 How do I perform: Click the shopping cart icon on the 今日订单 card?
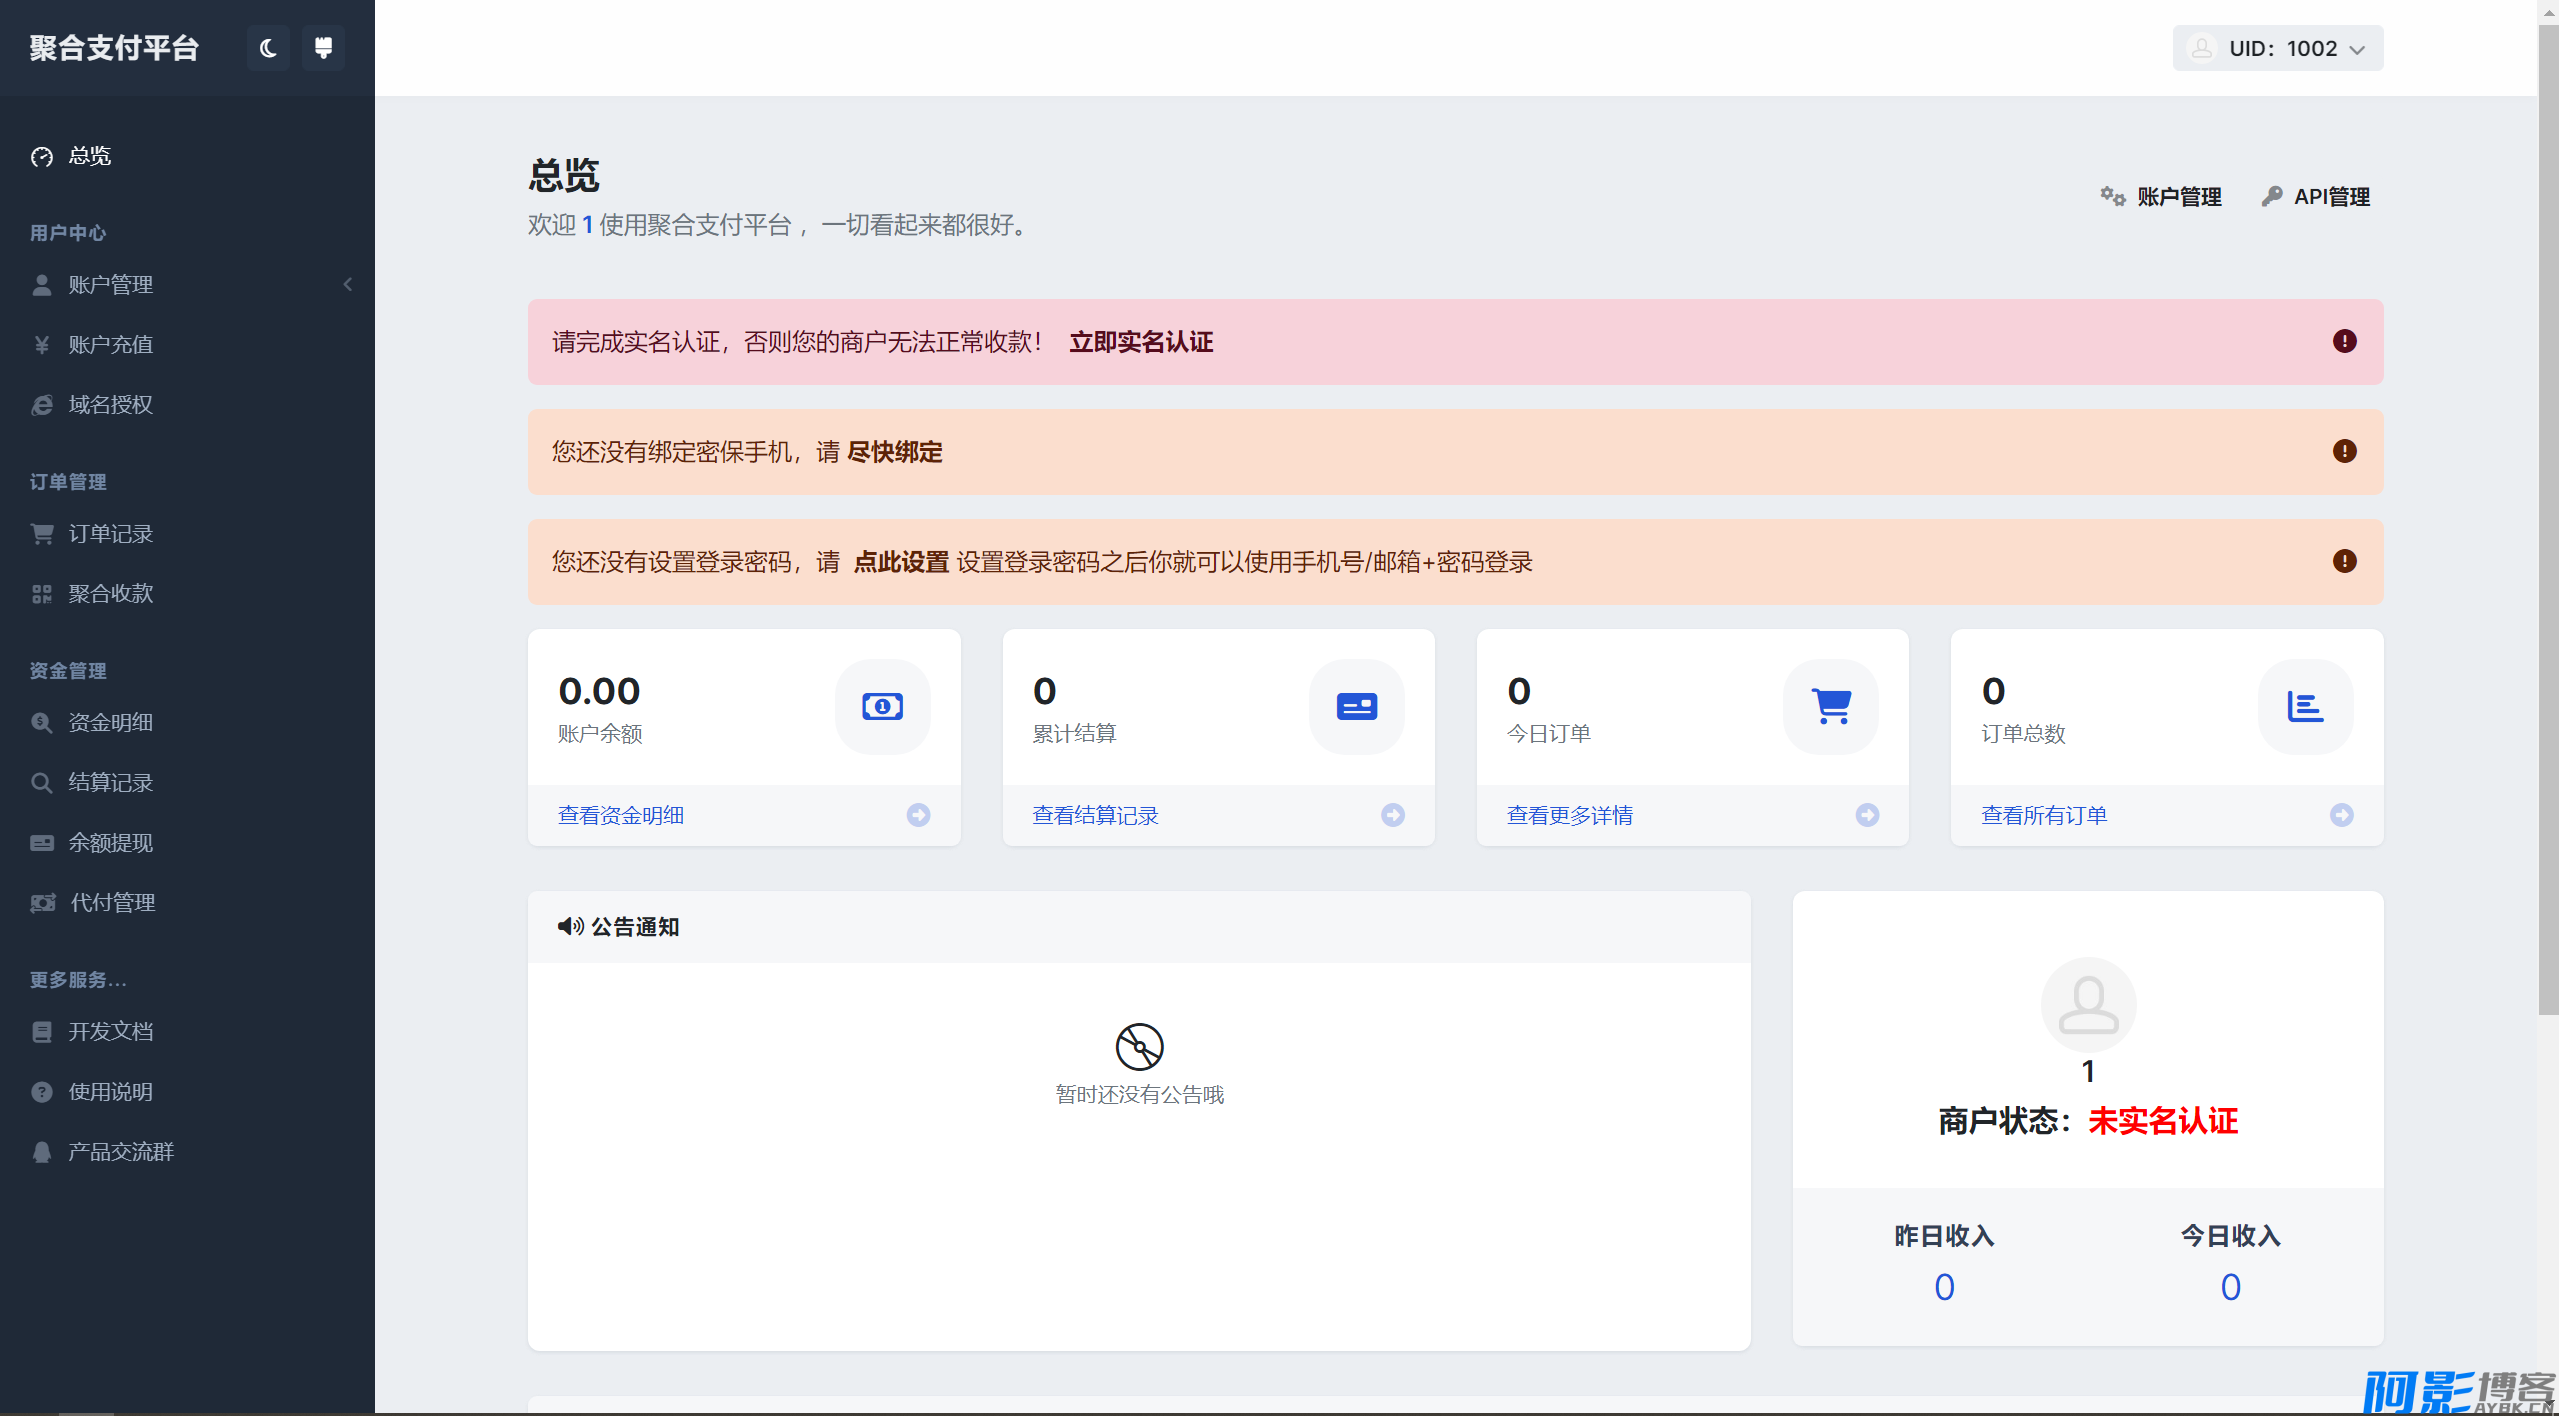pos(1830,707)
